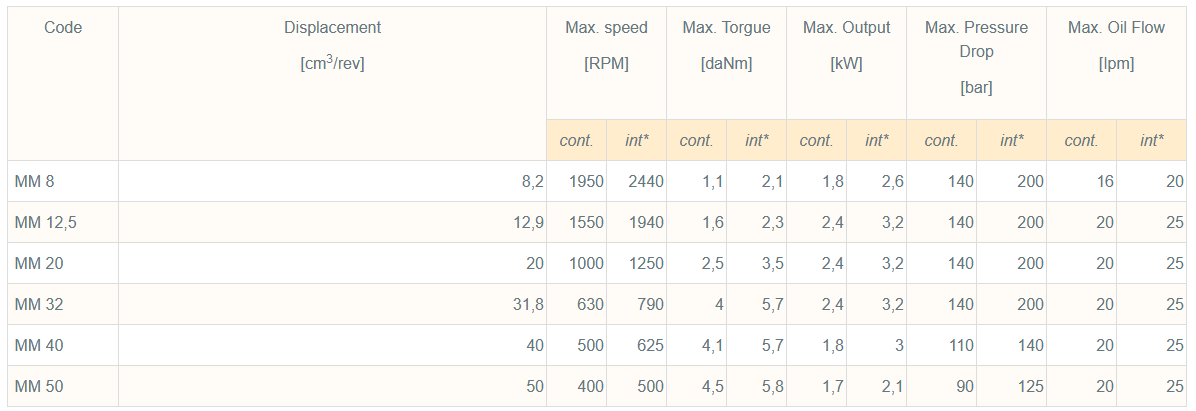This screenshot has width=1196, height=411.
Task: Click MM 50's 90 bar pressure cell
Action: point(964,387)
